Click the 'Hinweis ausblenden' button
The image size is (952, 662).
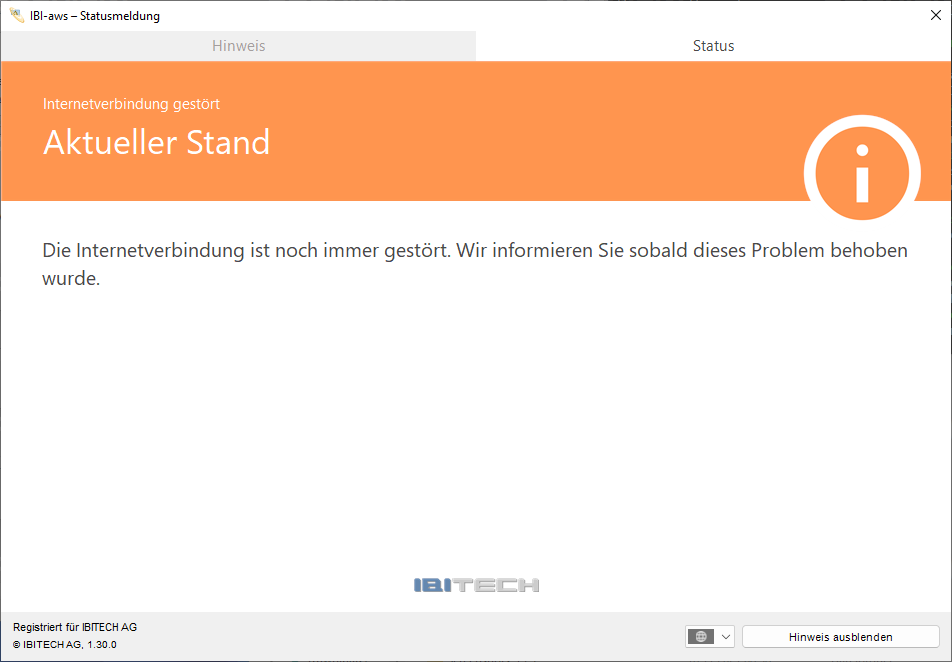point(840,636)
